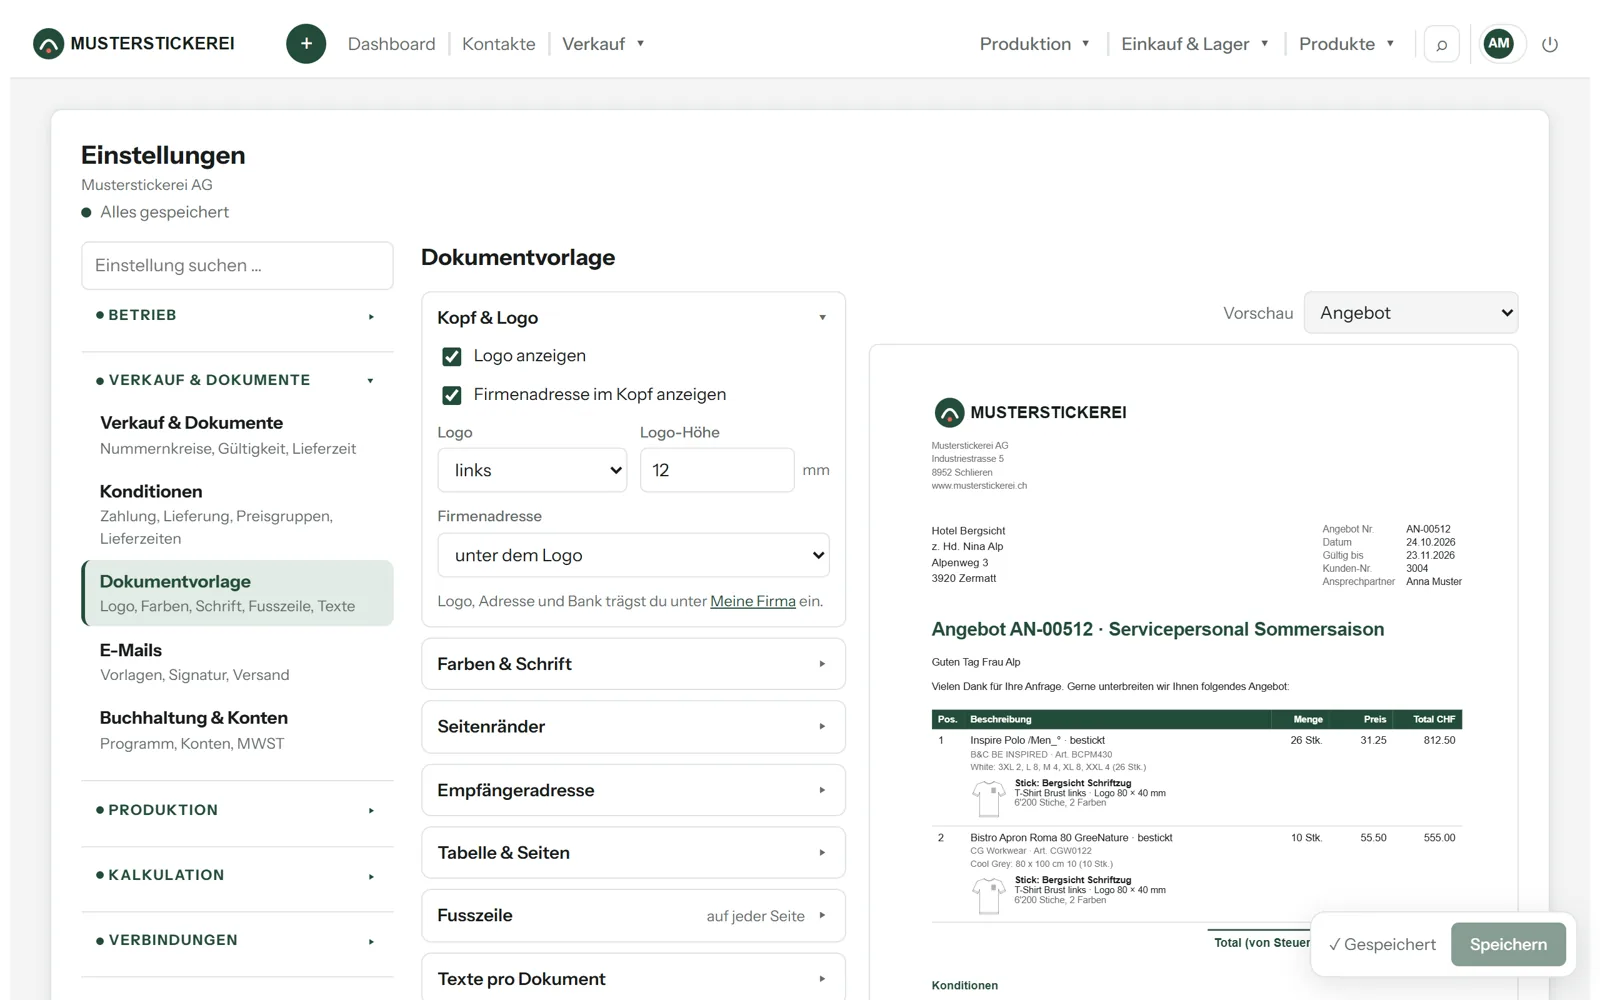Follow the Meine Firma link
Viewport: 1600px width, 1000px height.
click(753, 601)
